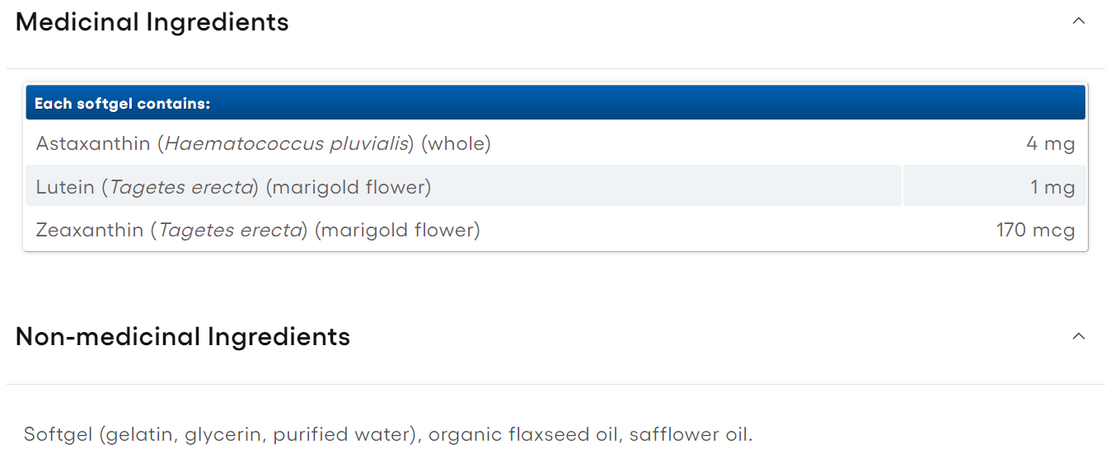Screen dimensions: 1120x472
Task: Click the 'Each softgel contains:' table header
Action: [122, 103]
